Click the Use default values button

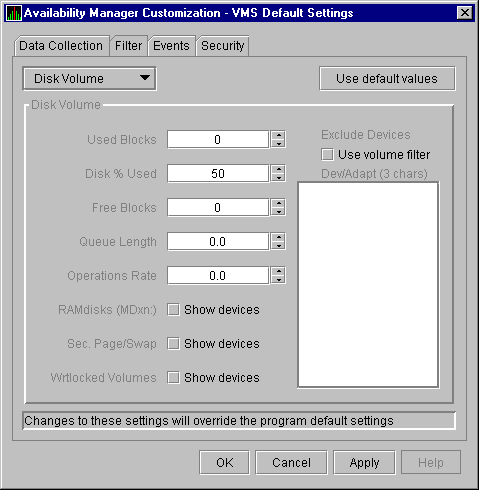(x=387, y=79)
